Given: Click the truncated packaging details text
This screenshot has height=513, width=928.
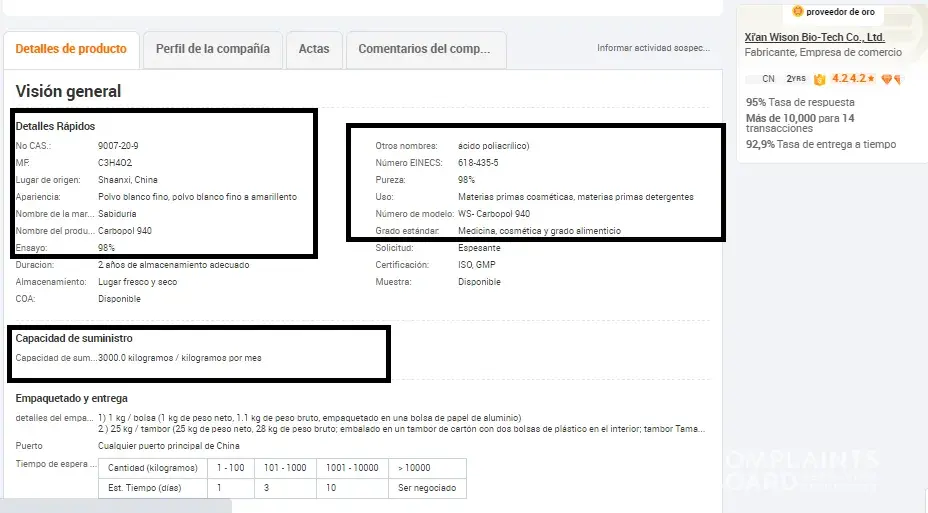Looking at the screenshot, I should (x=400, y=423).
